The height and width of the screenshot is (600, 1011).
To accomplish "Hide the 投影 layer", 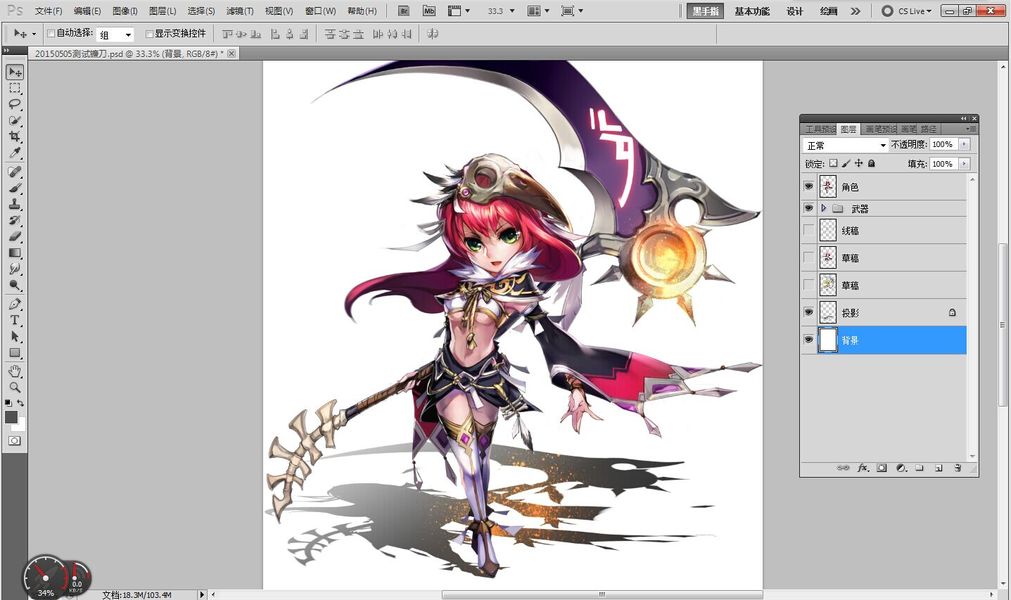I will (809, 312).
